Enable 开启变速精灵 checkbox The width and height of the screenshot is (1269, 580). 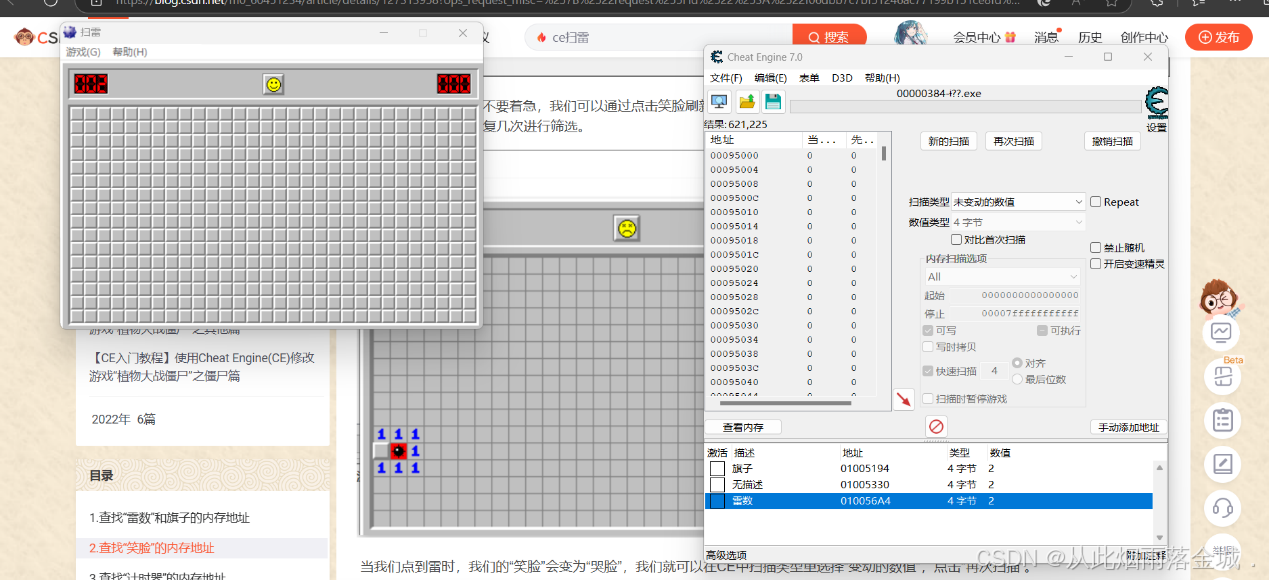coord(1096,264)
